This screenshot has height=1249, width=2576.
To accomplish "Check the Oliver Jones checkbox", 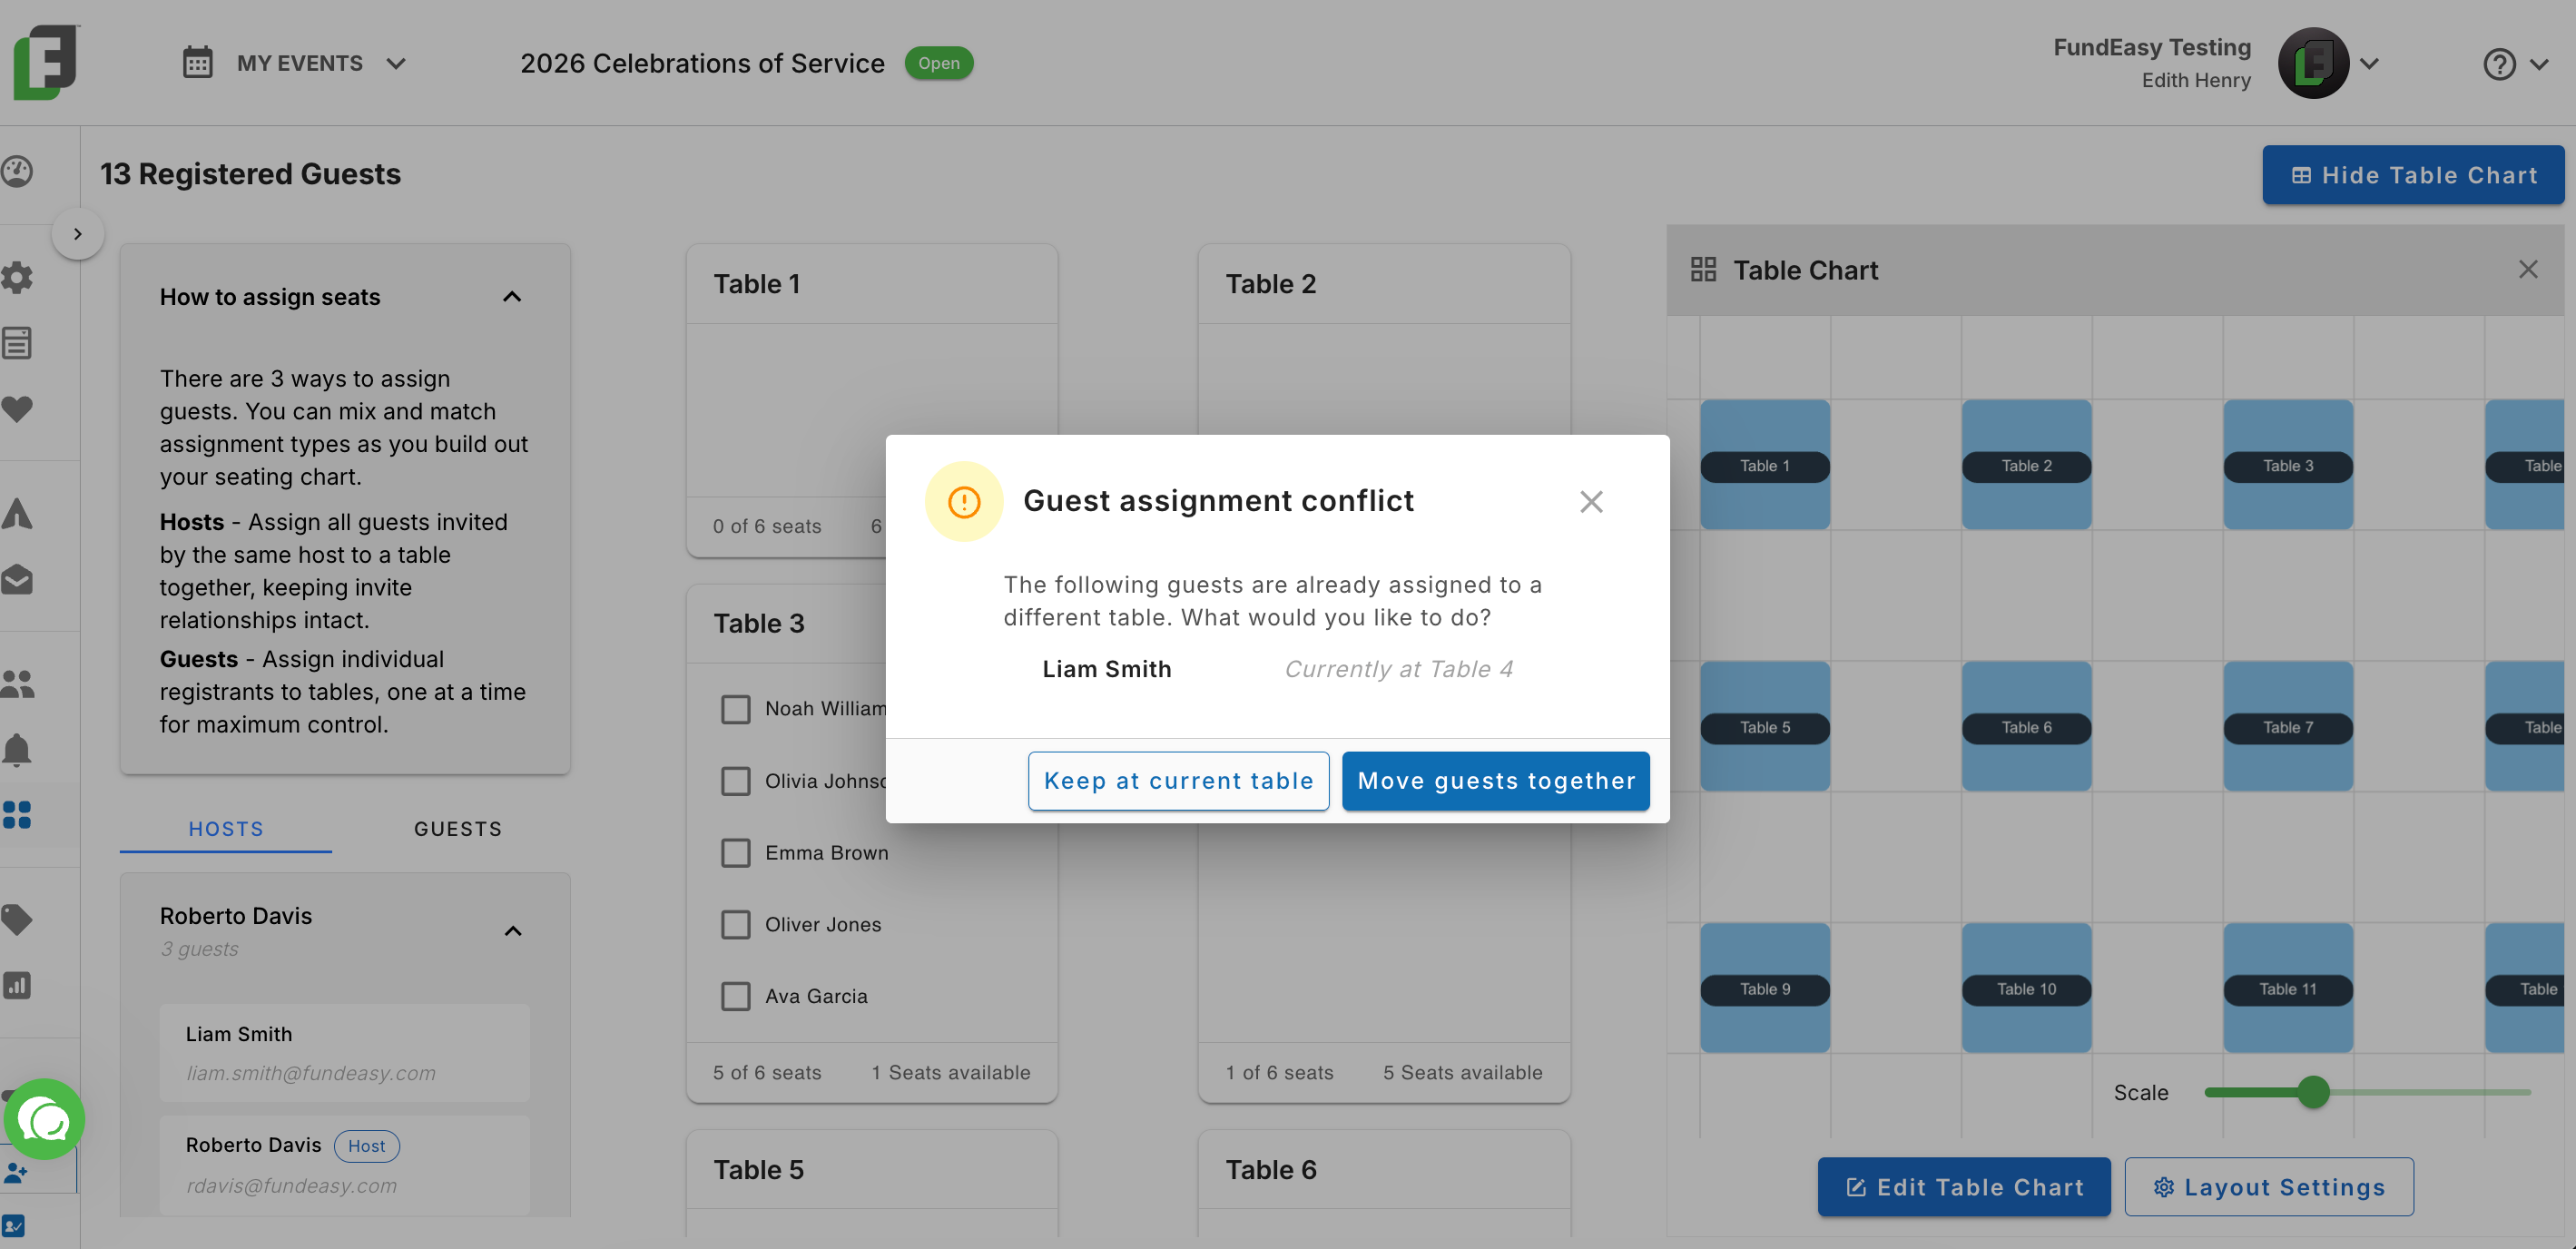I will pos(736,925).
